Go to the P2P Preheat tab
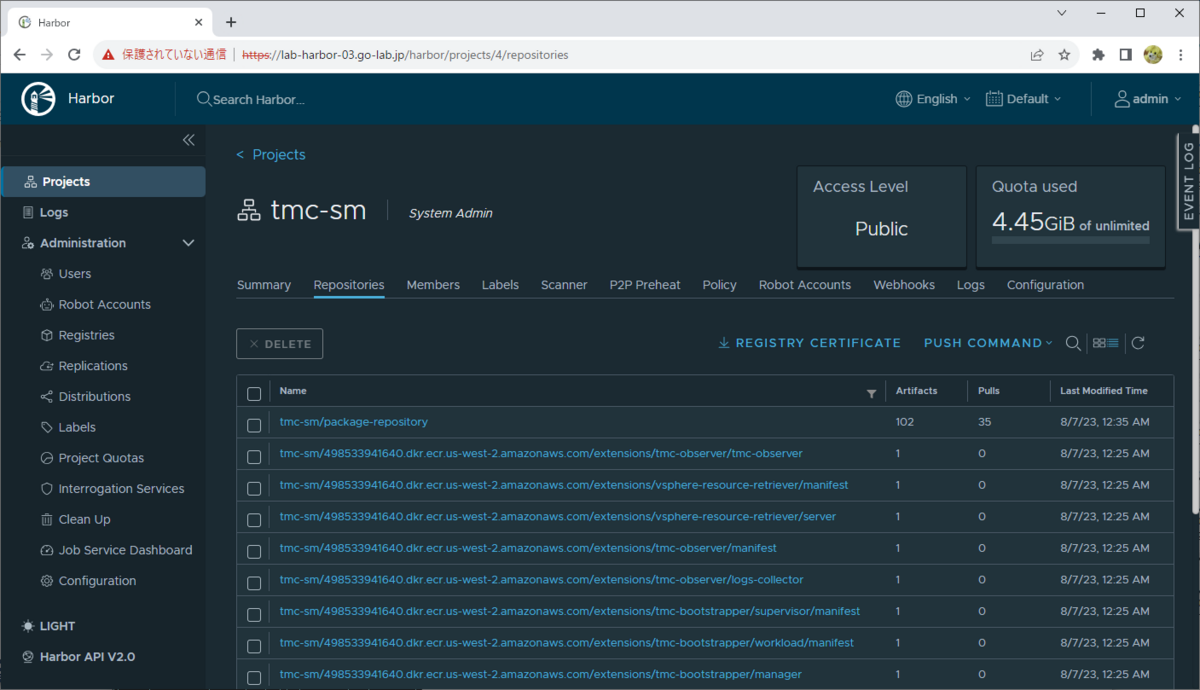The height and width of the screenshot is (690, 1200). tap(645, 285)
